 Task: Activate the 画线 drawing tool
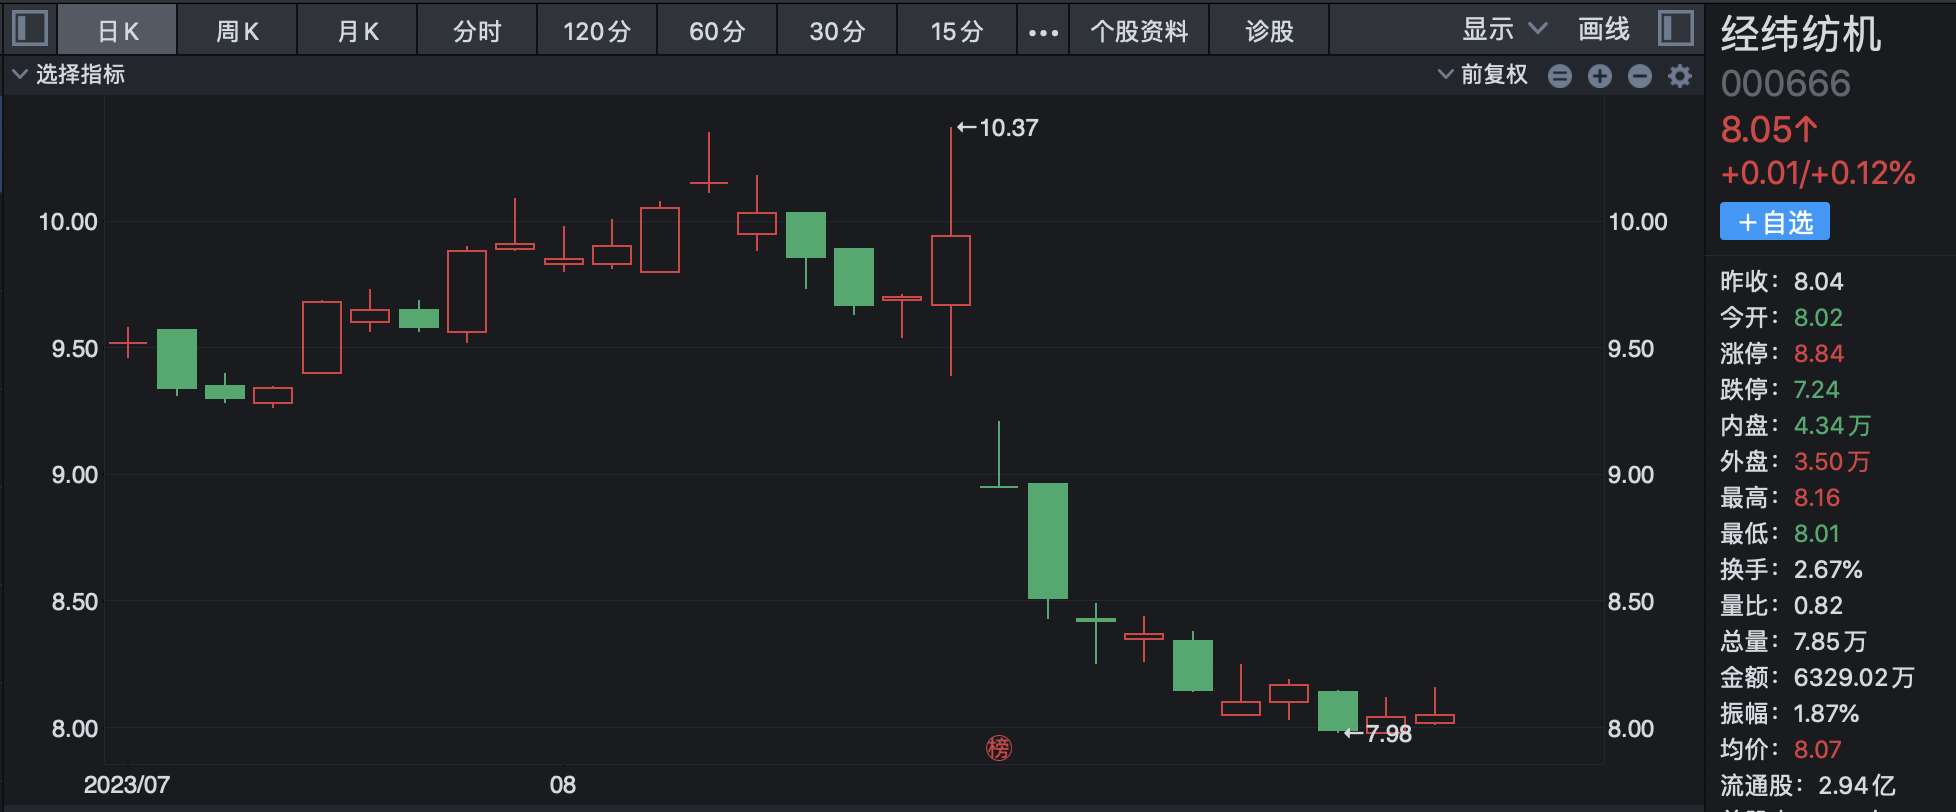tap(1603, 30)
